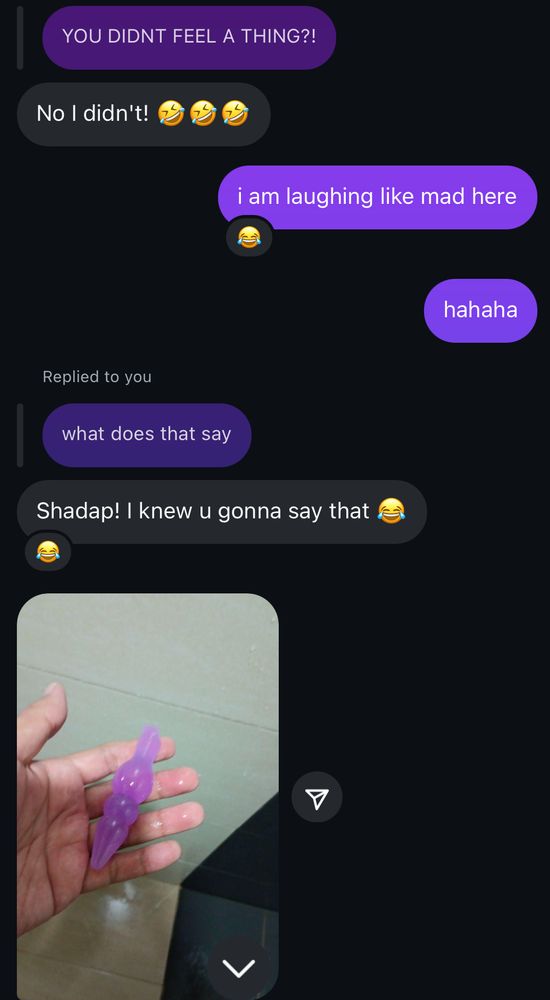Viewport: 550px width, 1000px height.
Task: Select the 'No I didn't!' message bubble
Action: click(x=144, y=114)
